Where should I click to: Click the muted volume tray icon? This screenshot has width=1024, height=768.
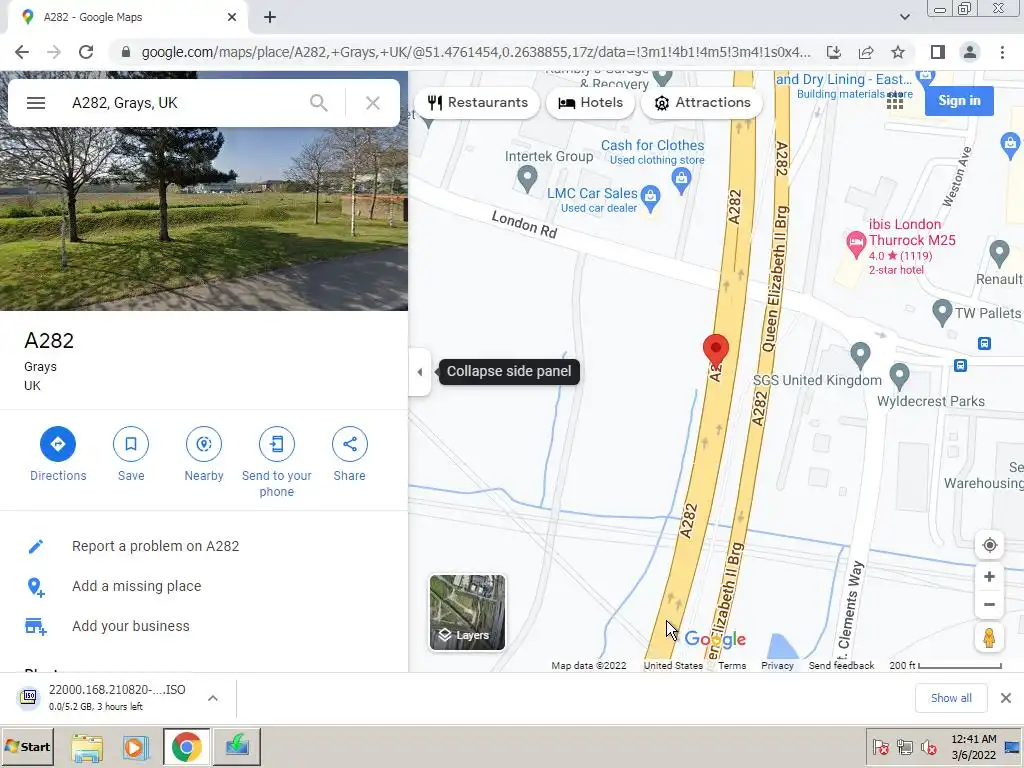(927, 746)
